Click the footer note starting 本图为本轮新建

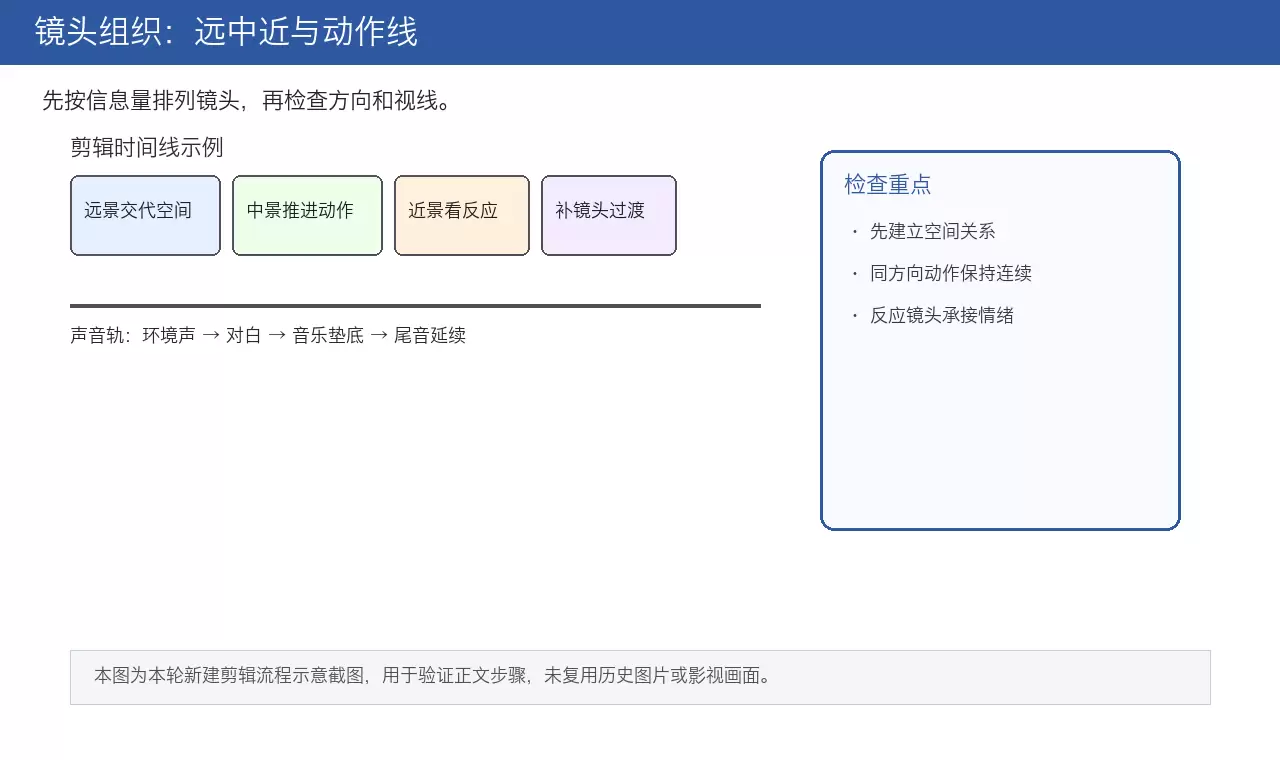640,677
